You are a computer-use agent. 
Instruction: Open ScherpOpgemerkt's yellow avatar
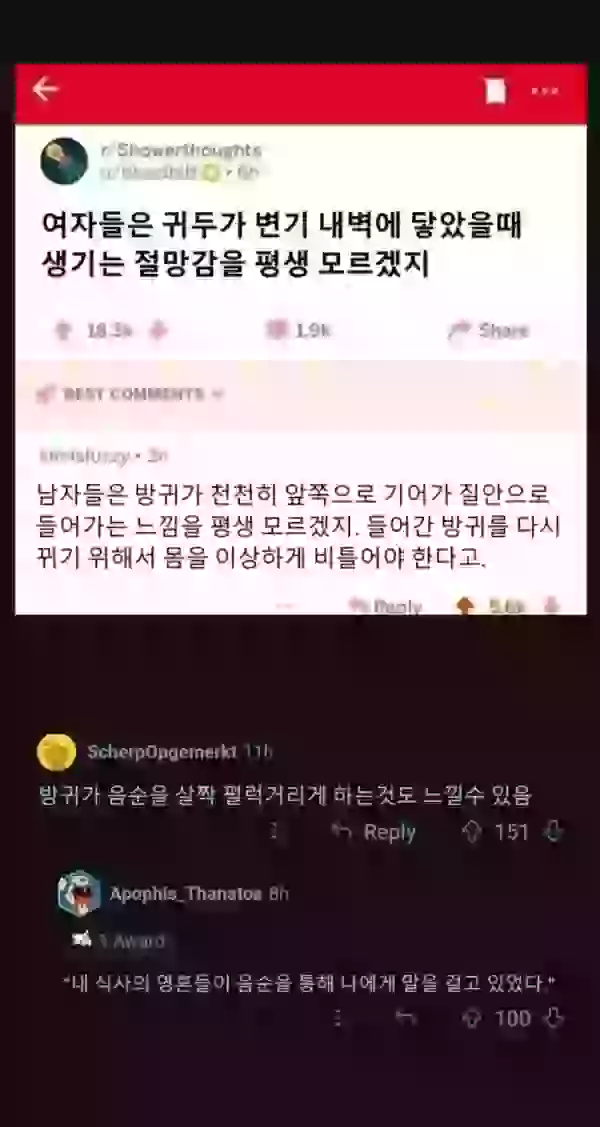coord(56,753)
